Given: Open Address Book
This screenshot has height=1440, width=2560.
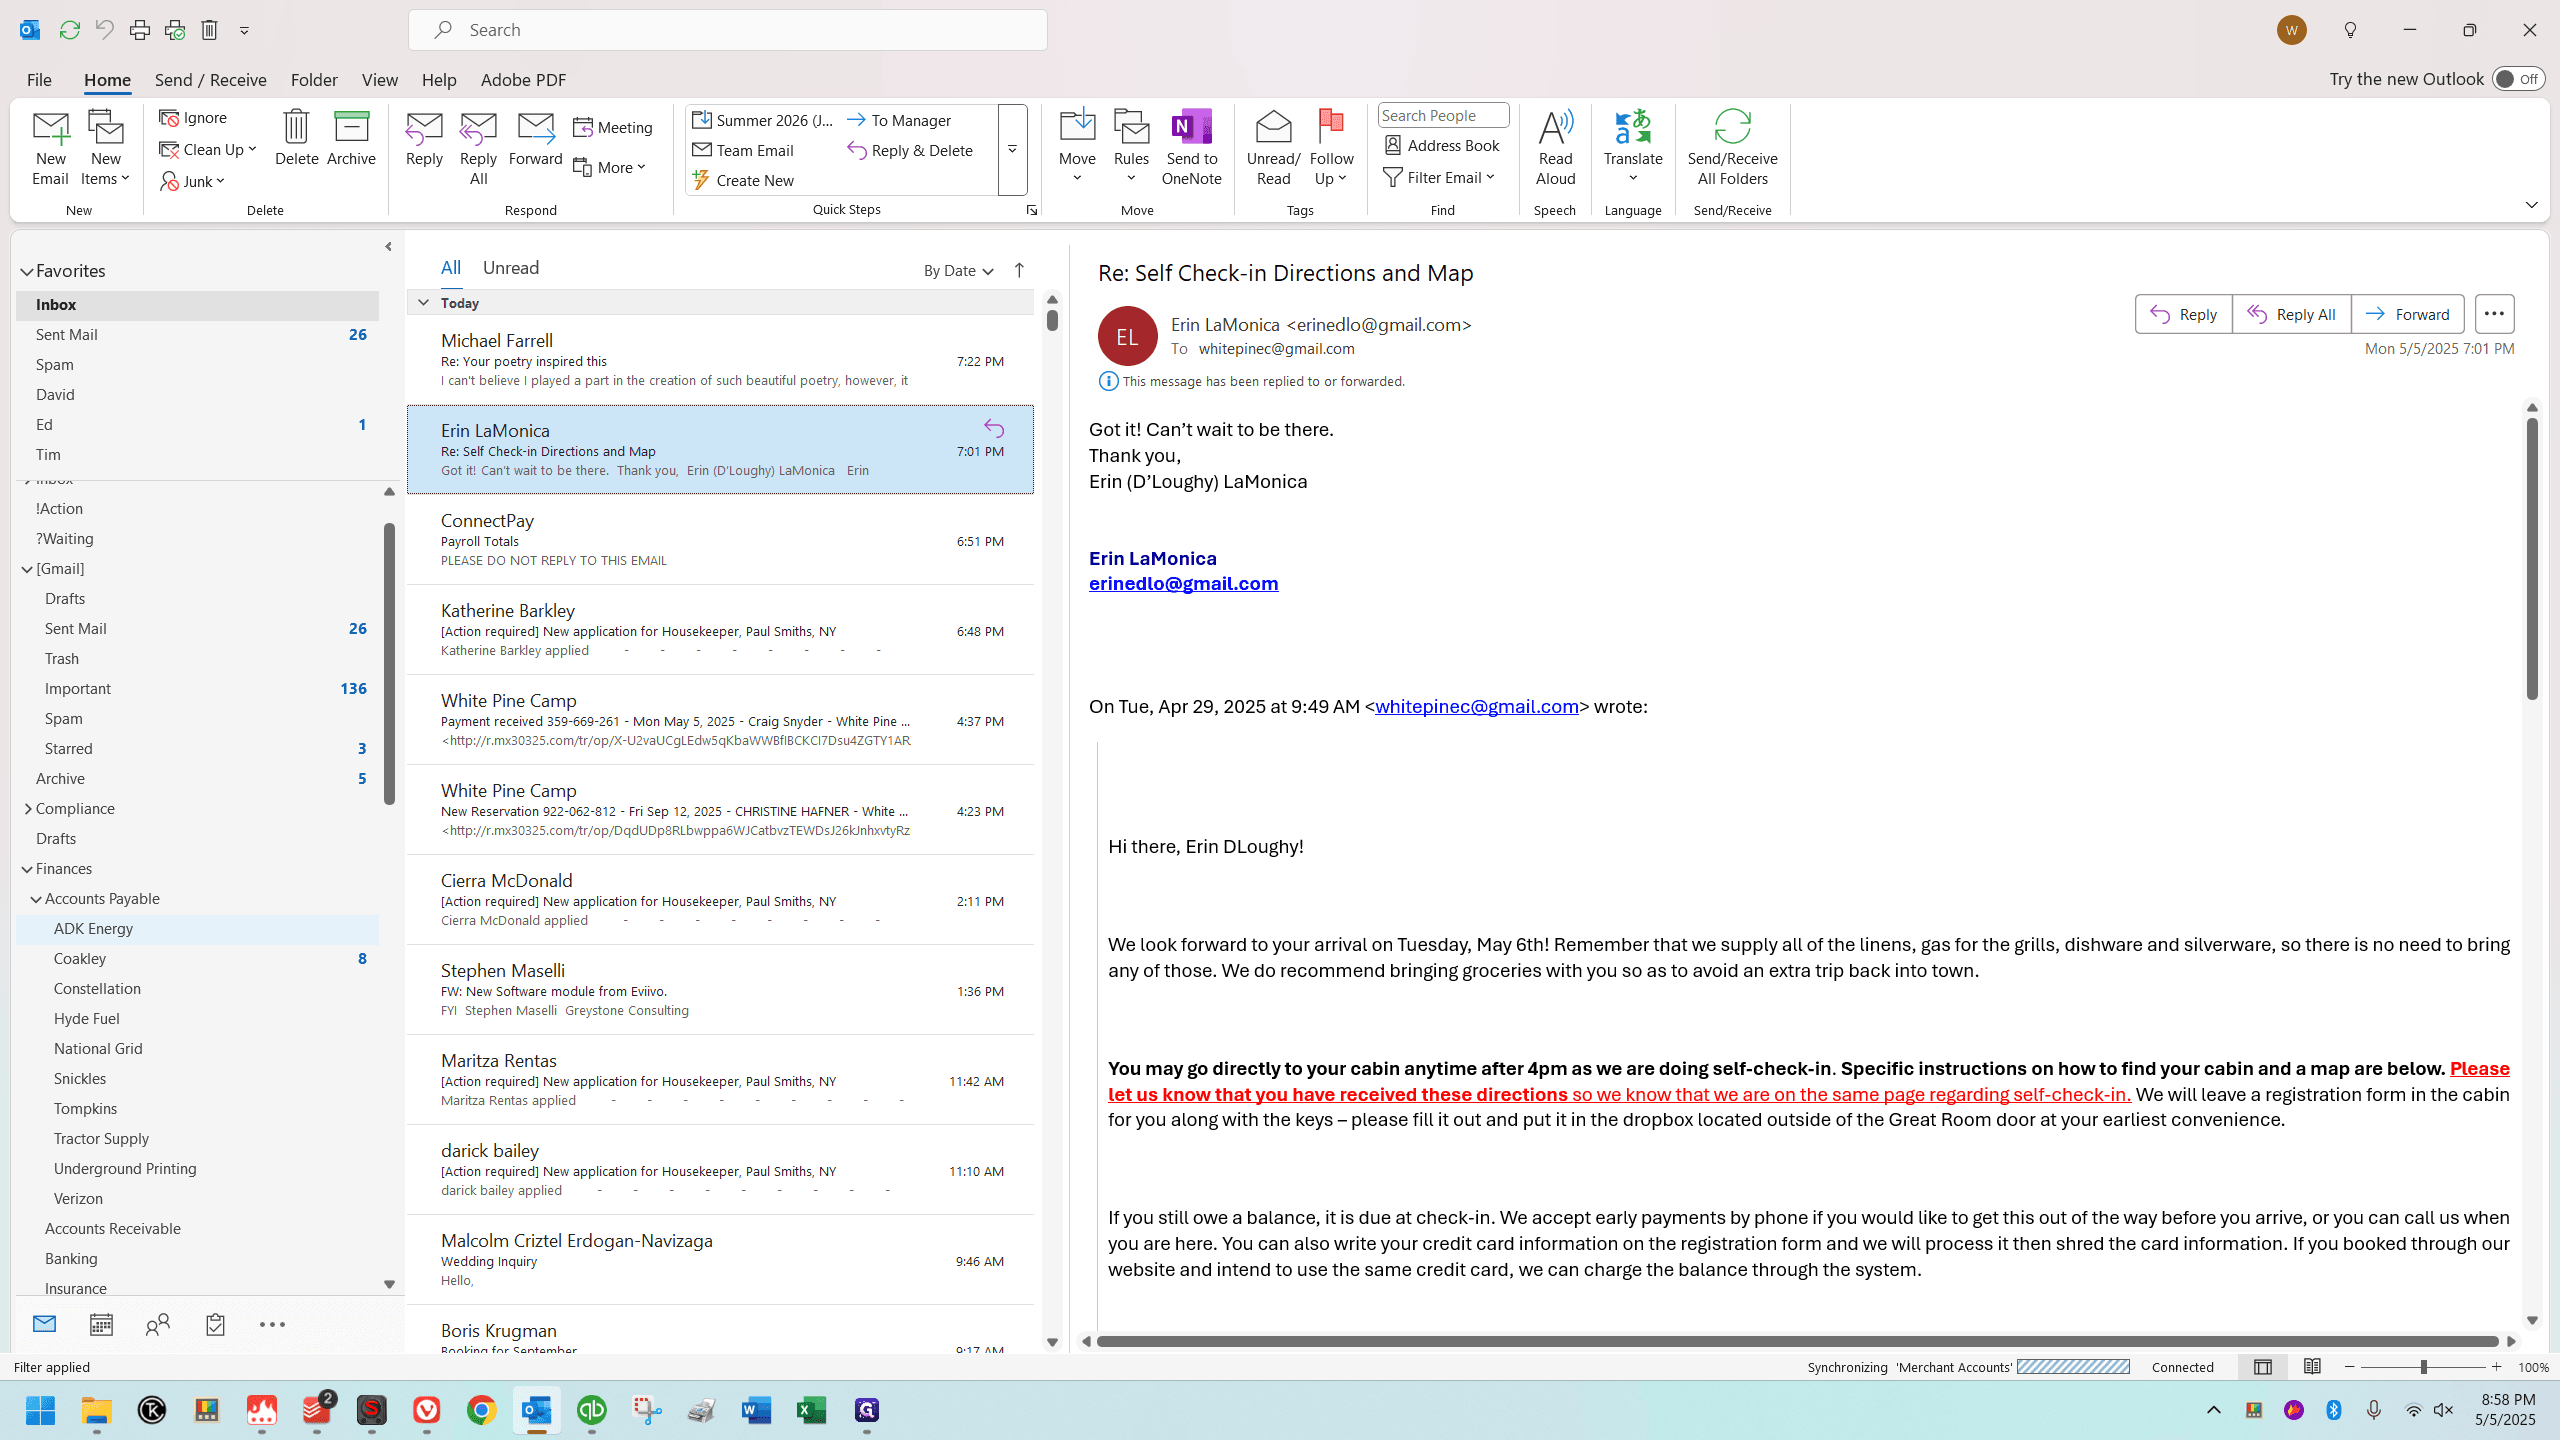Looking at the screenshot, I should coord(1442,146).
